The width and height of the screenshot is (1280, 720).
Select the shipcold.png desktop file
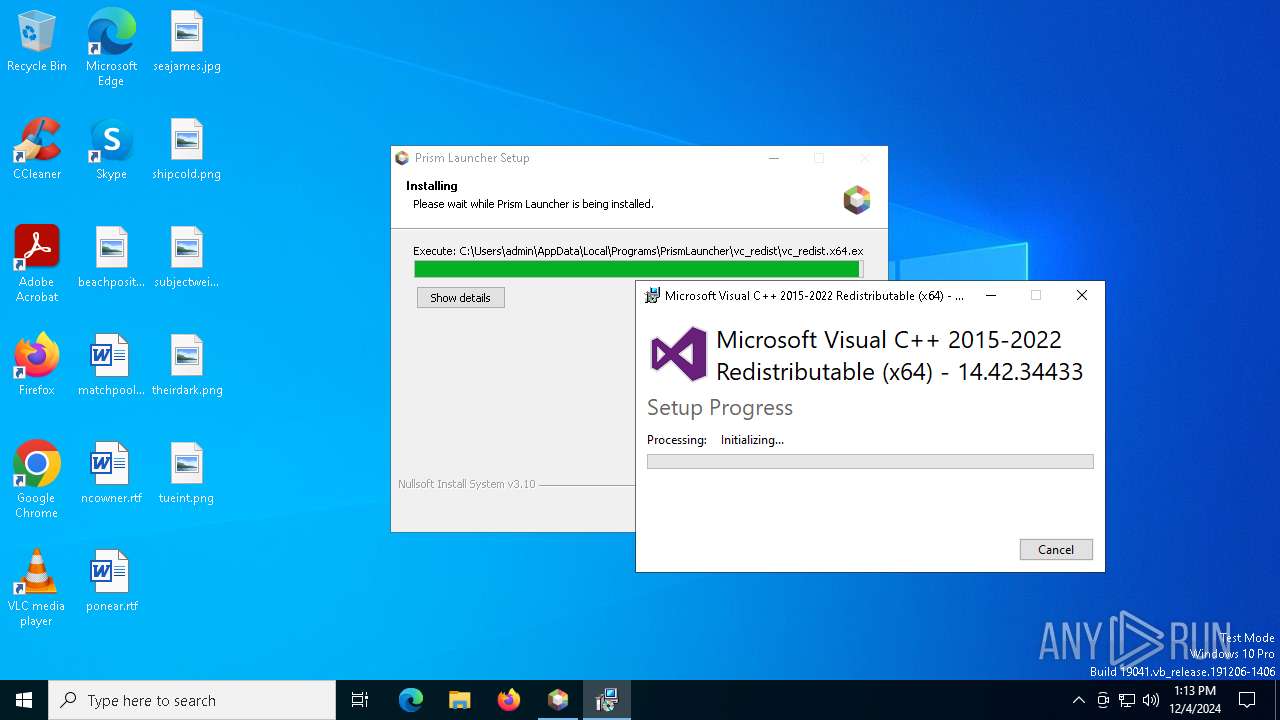pos(187,150)
